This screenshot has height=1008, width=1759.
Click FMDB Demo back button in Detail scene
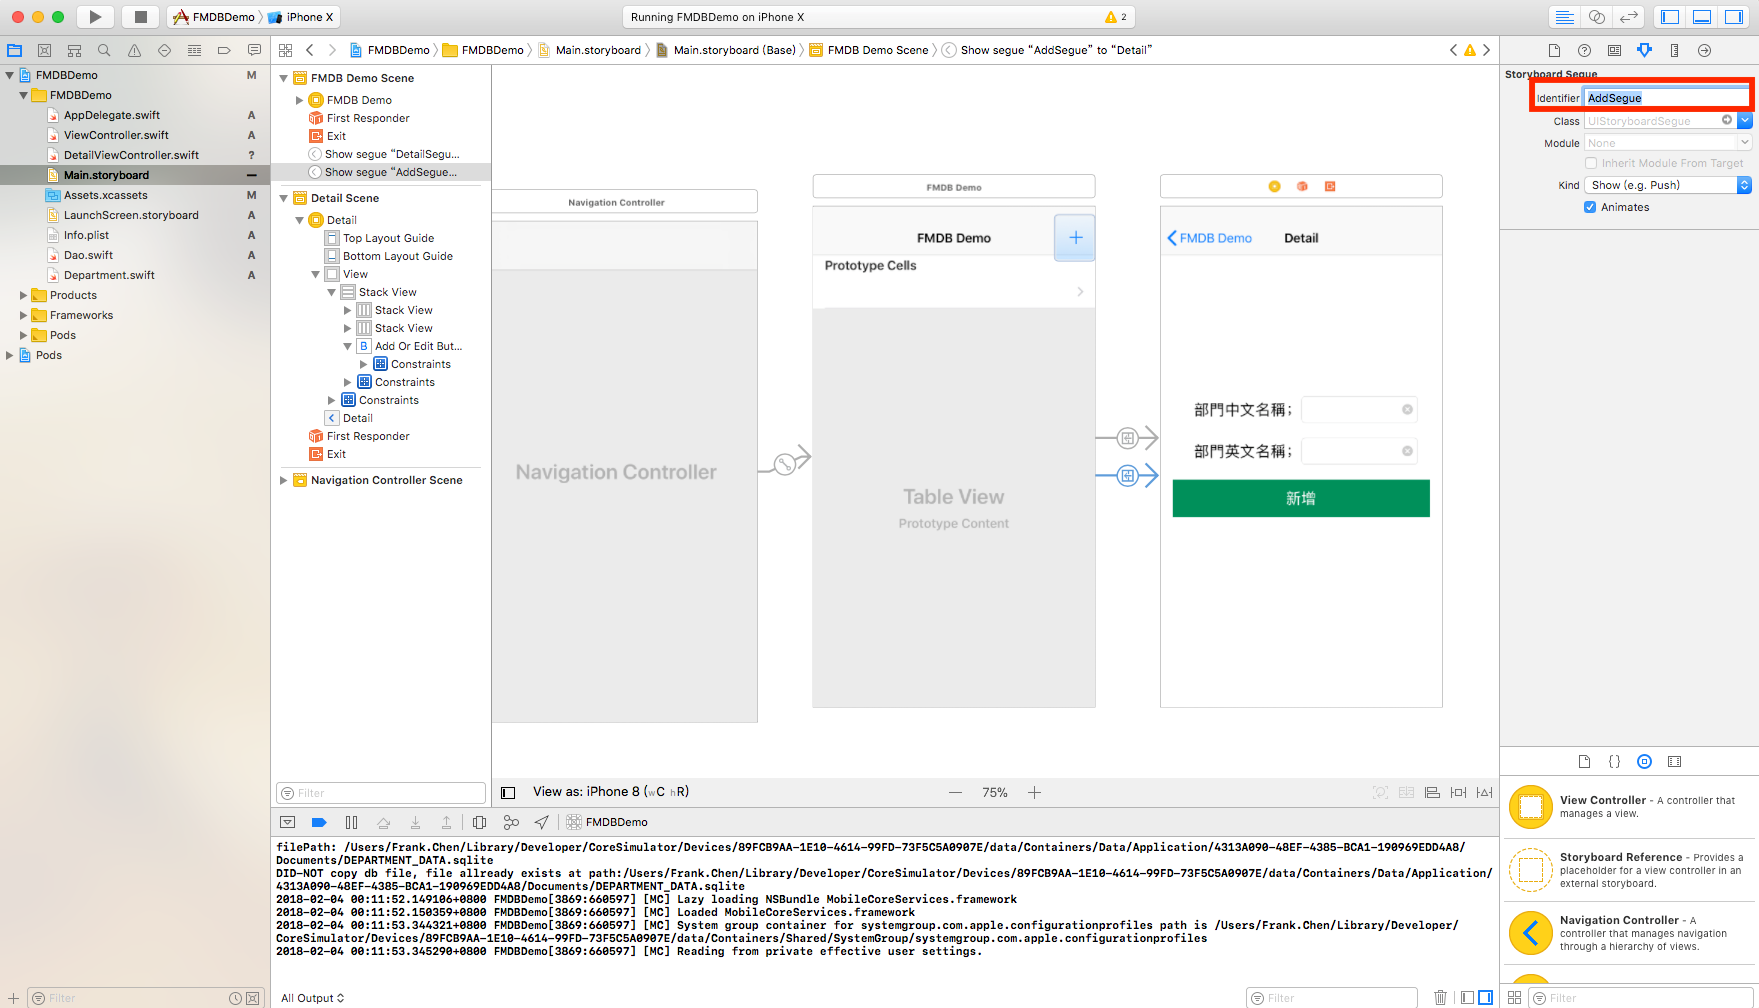click(1210, 238)
